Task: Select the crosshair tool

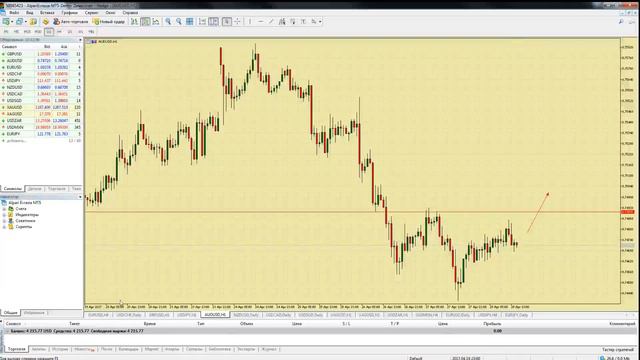Action: (x=238, y=22)
